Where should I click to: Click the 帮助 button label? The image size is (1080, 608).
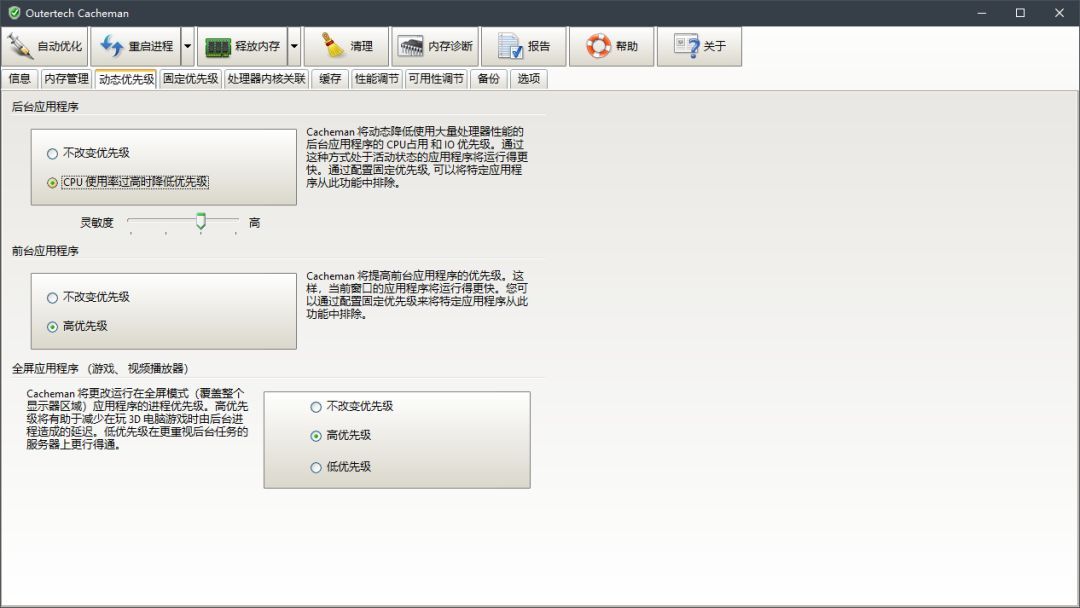tap(627, 46)
